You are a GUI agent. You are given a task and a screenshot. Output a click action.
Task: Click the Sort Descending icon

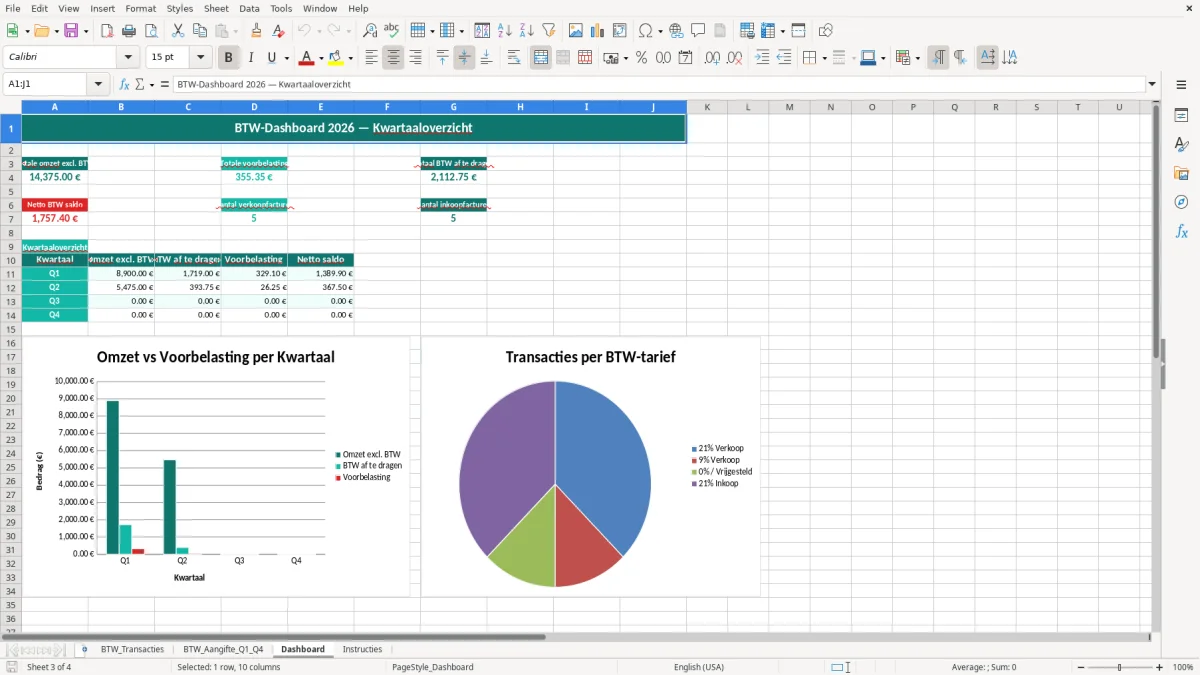pos(527,31)
